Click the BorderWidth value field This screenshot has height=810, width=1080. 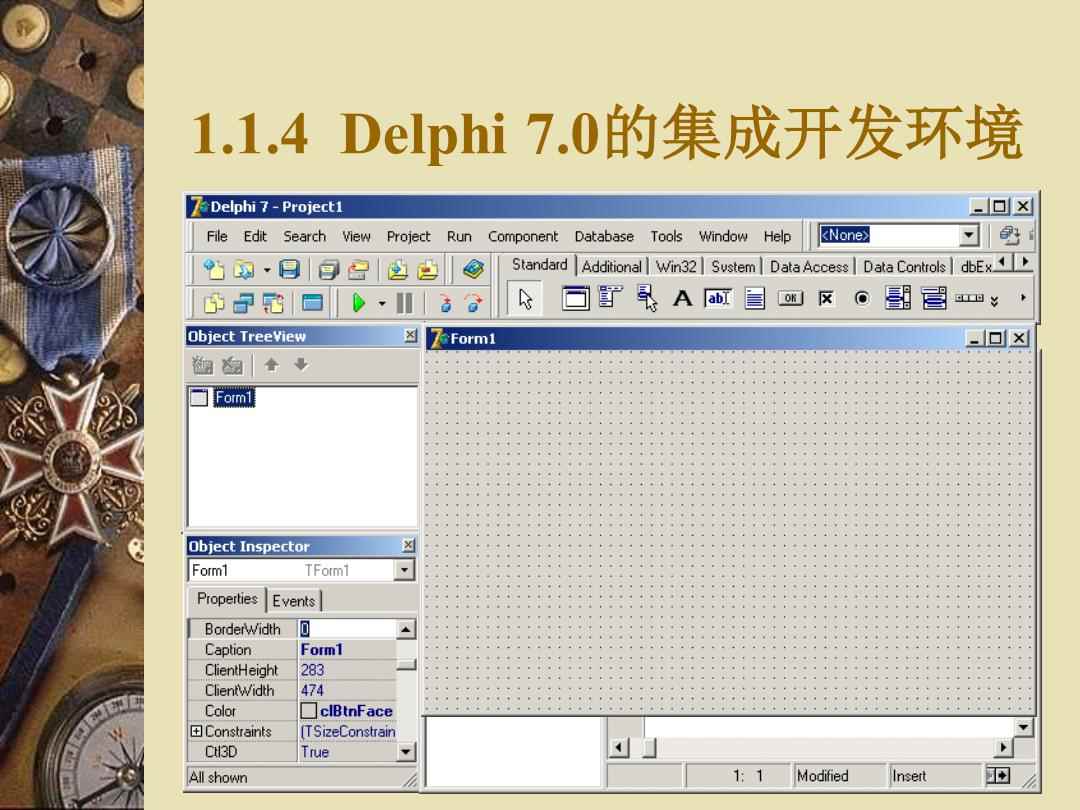pos(347,629)
